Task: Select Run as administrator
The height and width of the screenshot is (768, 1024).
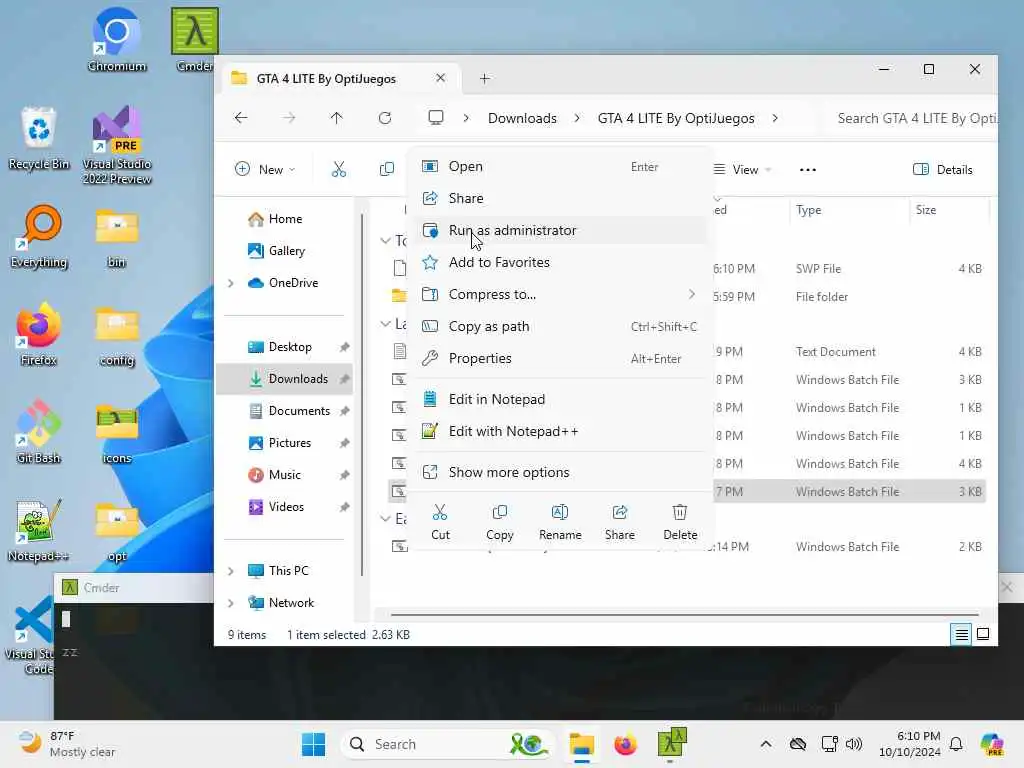Action: coord(559,231)
